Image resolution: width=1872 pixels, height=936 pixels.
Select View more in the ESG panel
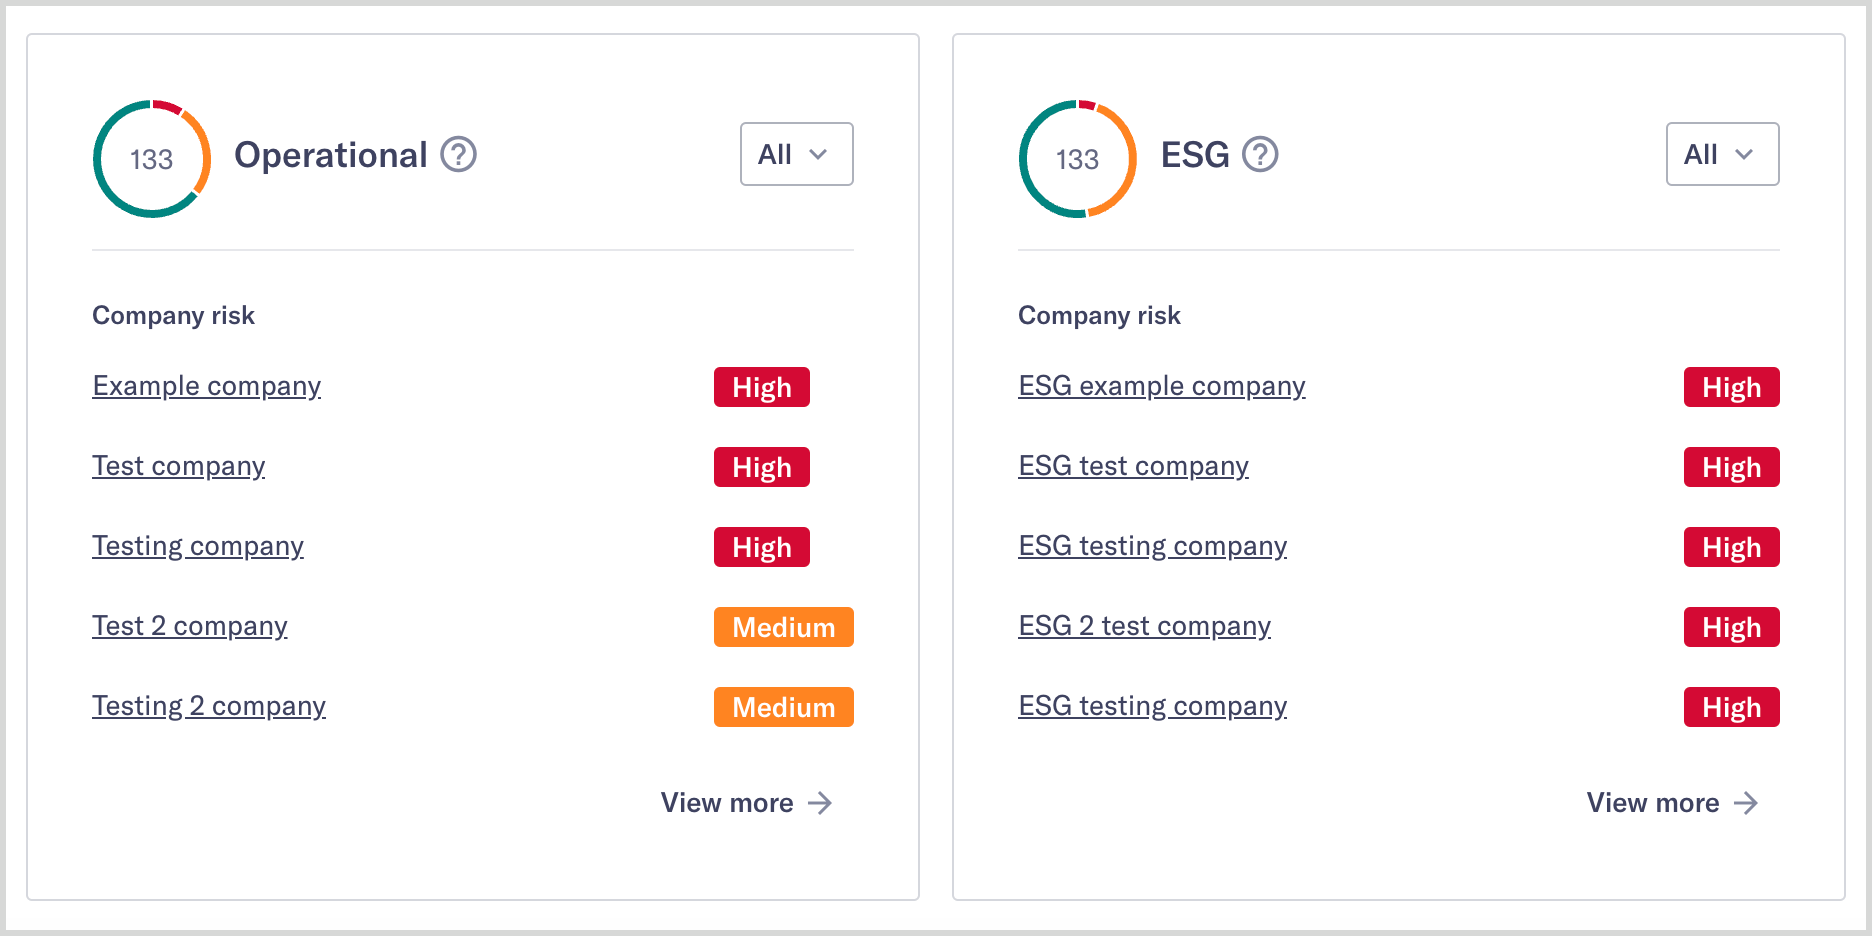click(1652, 803)
